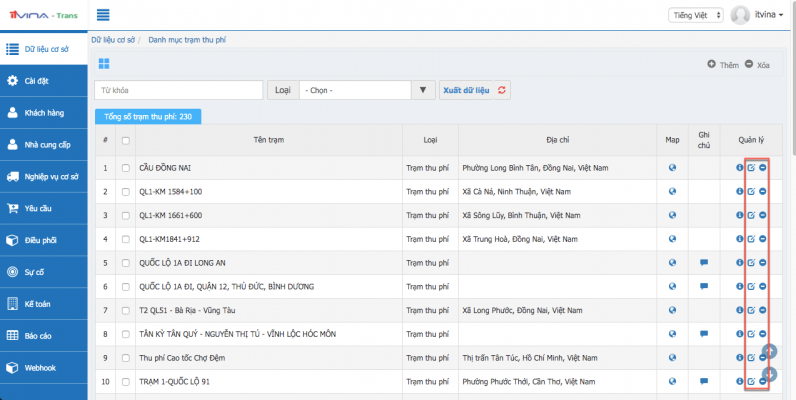
Task: Check the checkbox for CẦU ĐỒNG NAI row
Action: coord(125,167)
